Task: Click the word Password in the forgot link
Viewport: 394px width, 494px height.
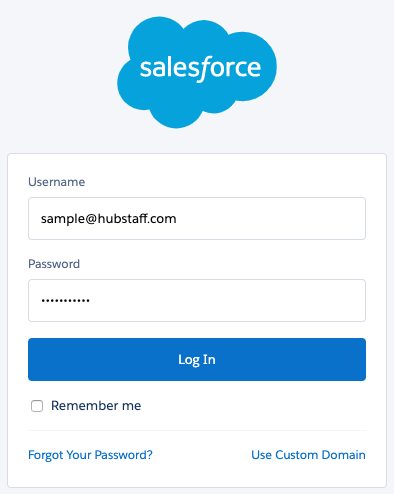Action: 124,455
